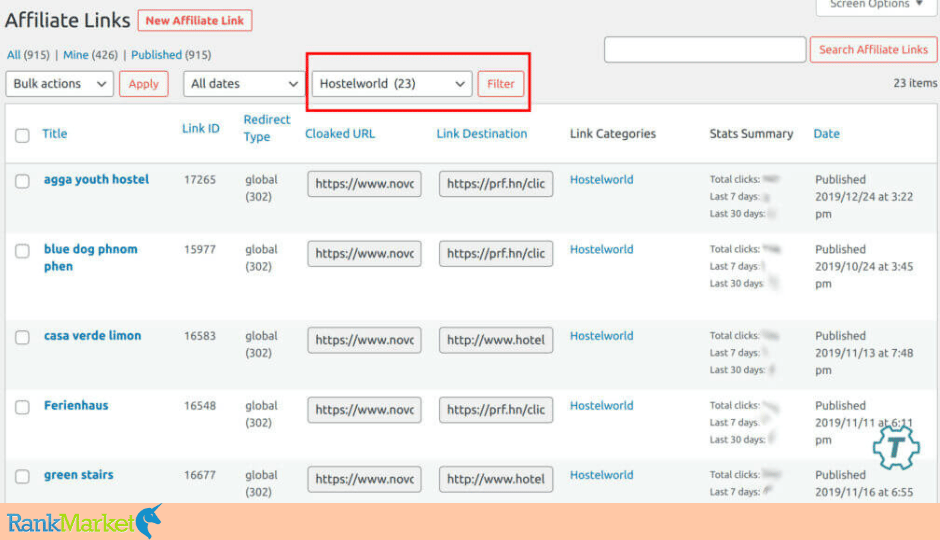940x540 pixels.
Task: Check the green stairs row checkbox
Action: pyautogui.click(x=22, y=476)
